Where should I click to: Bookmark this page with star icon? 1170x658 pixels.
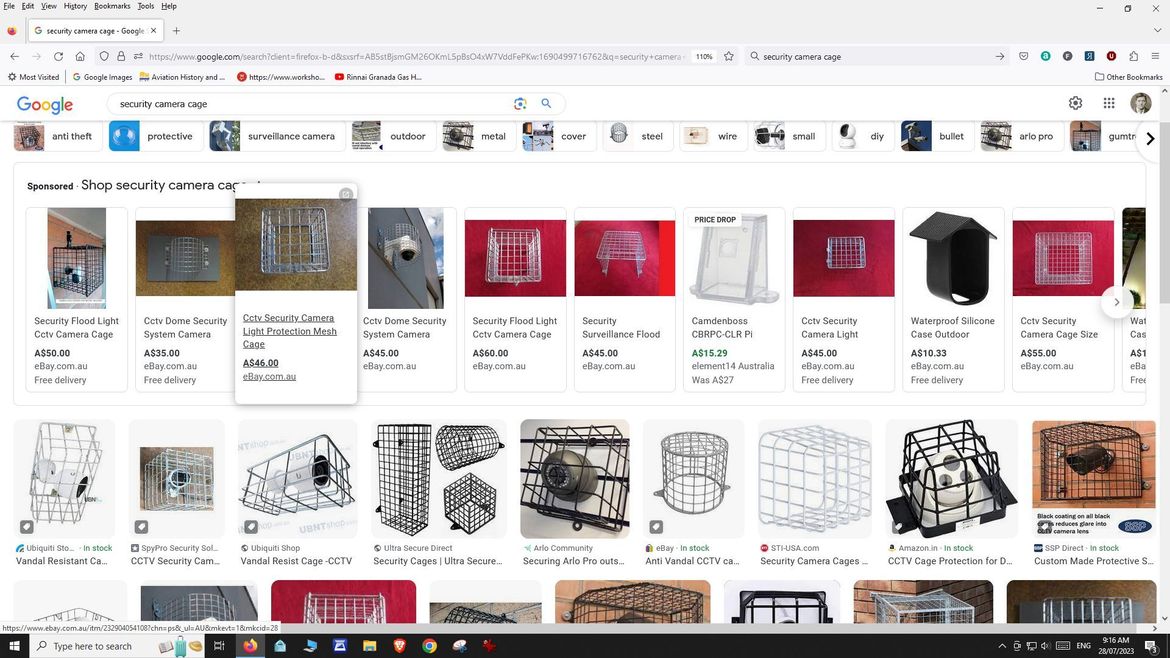pyautogui.click(x=729, y=57)
